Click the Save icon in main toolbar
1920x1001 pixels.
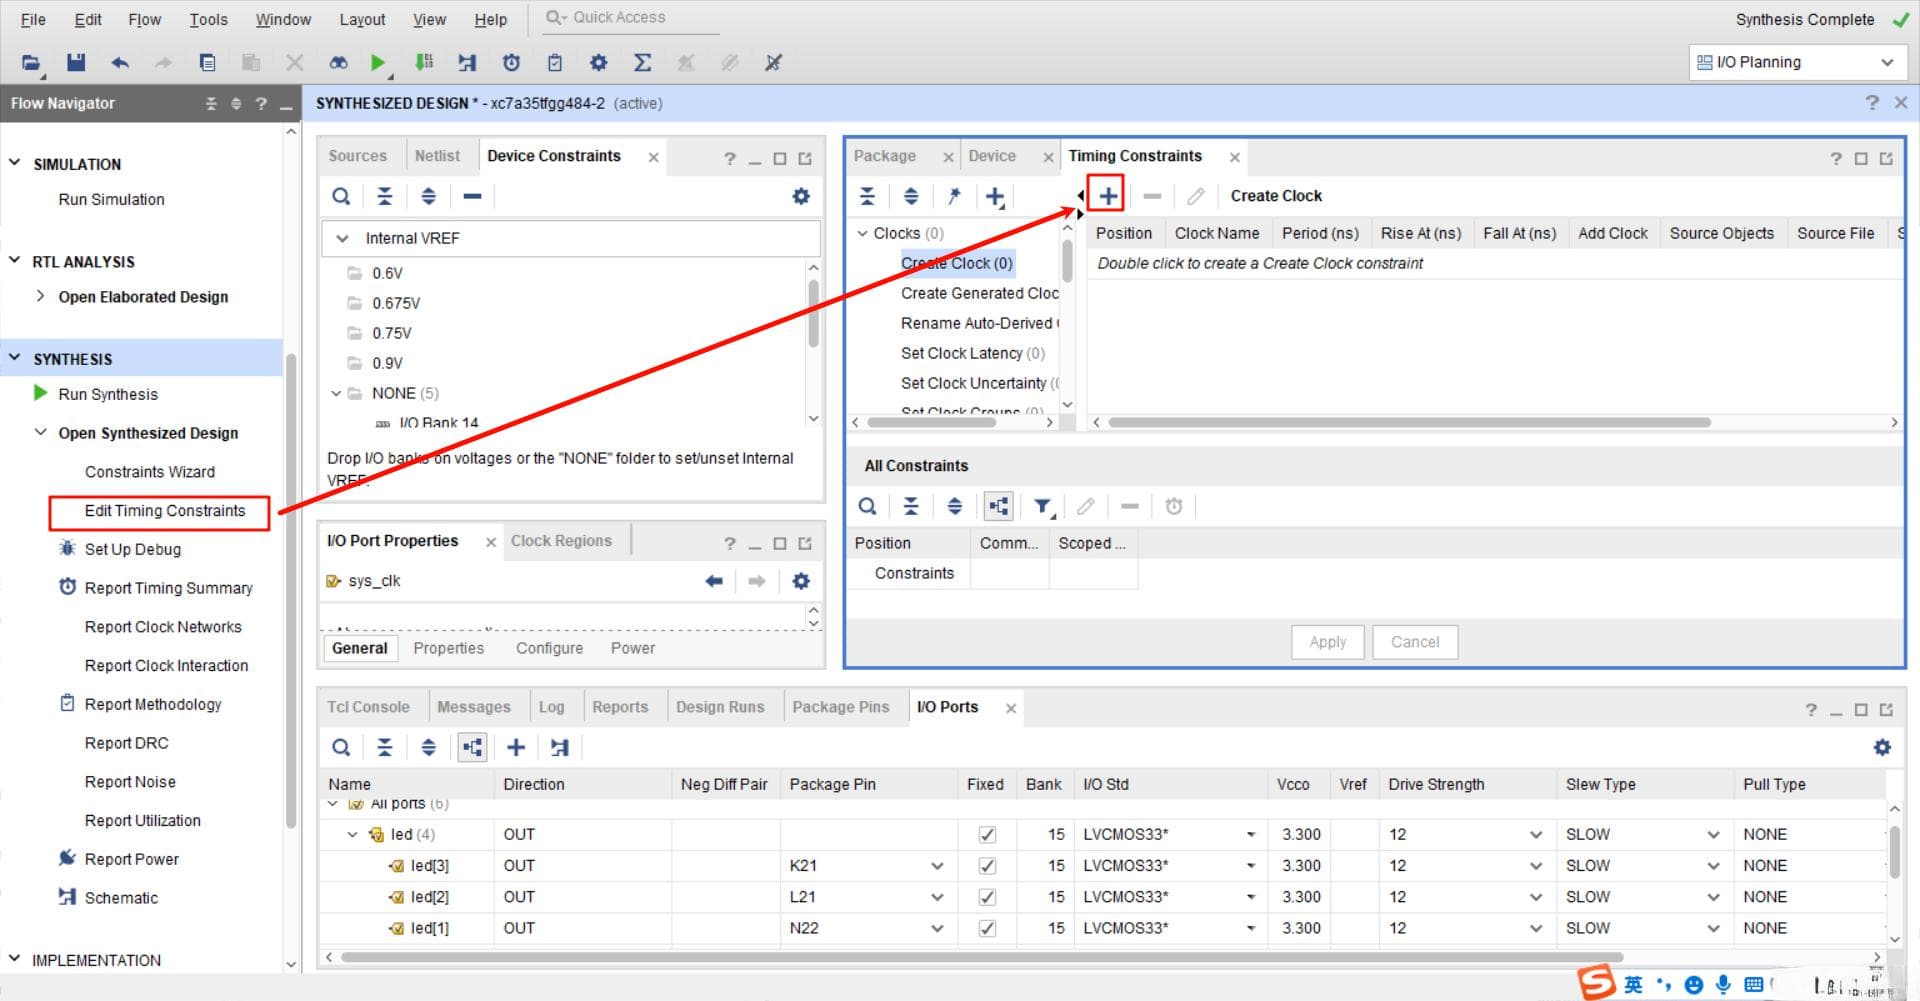click(76, 63)
